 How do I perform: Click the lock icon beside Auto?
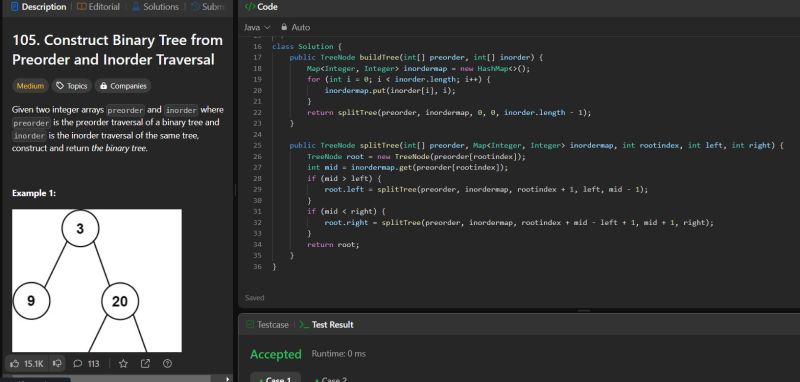(x=283, y=28)
